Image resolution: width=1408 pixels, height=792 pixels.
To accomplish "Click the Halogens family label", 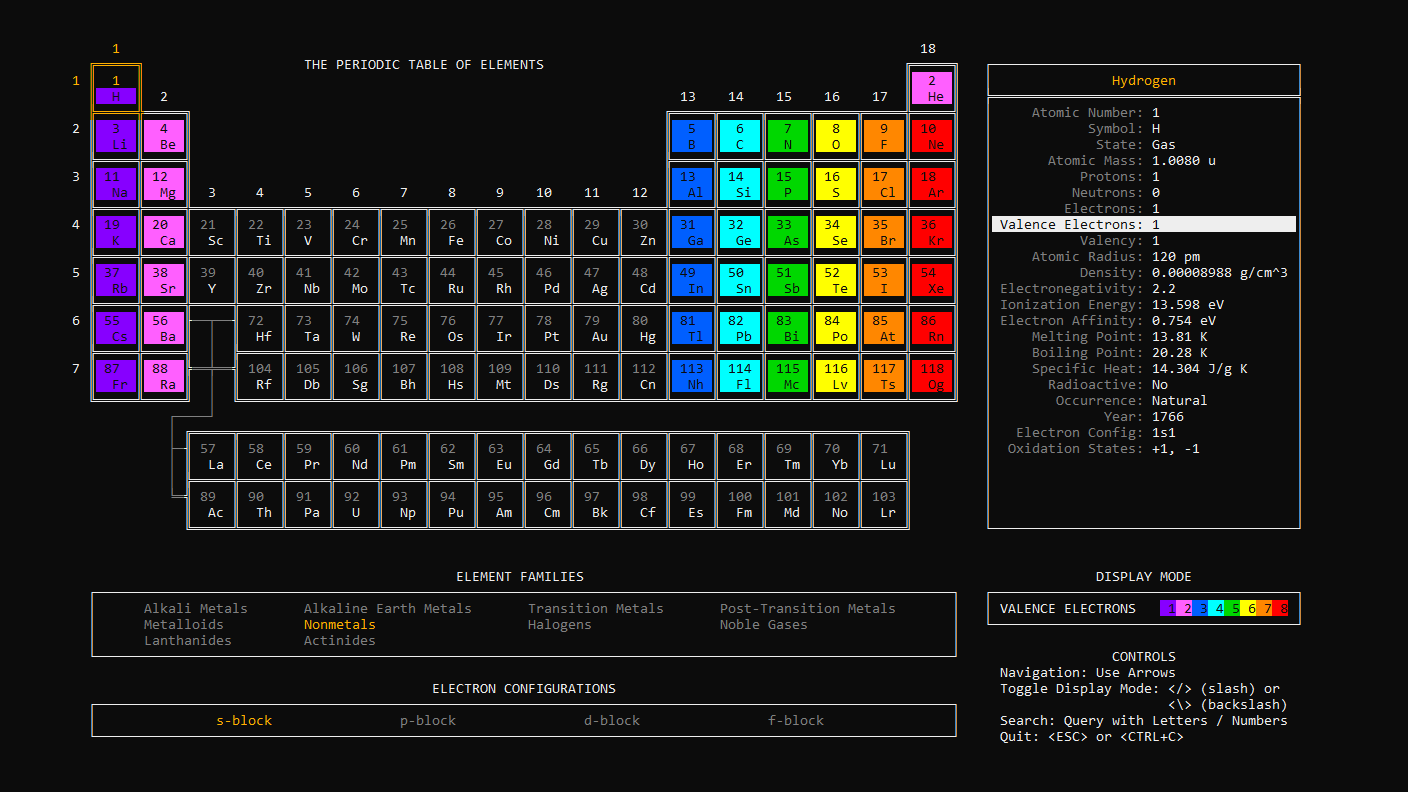I will (559, 624).
